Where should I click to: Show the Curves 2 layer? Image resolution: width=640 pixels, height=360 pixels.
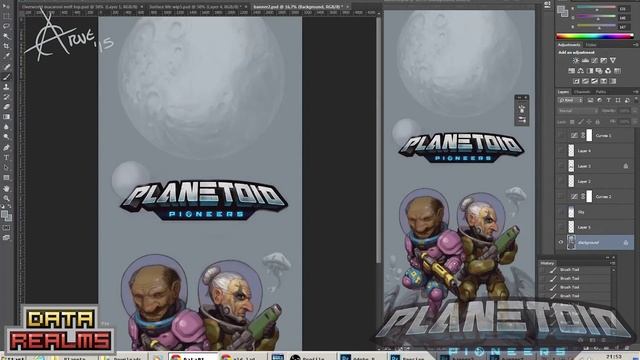point(561,197)
